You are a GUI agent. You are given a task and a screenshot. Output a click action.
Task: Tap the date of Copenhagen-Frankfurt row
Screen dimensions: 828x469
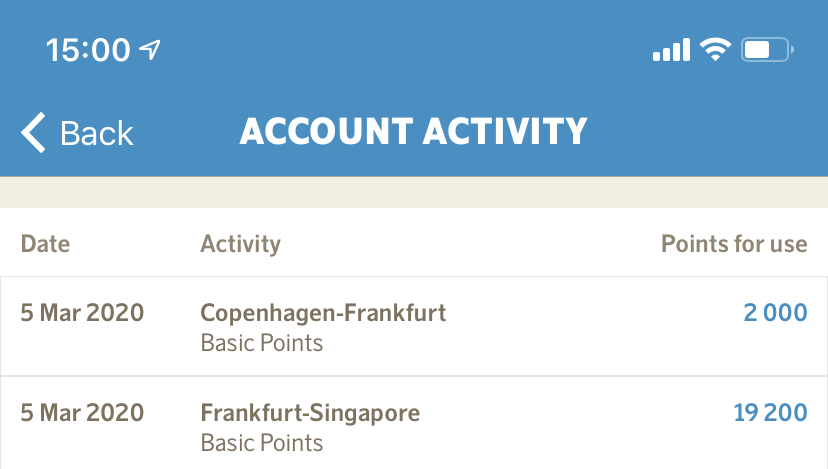point(82,313)
